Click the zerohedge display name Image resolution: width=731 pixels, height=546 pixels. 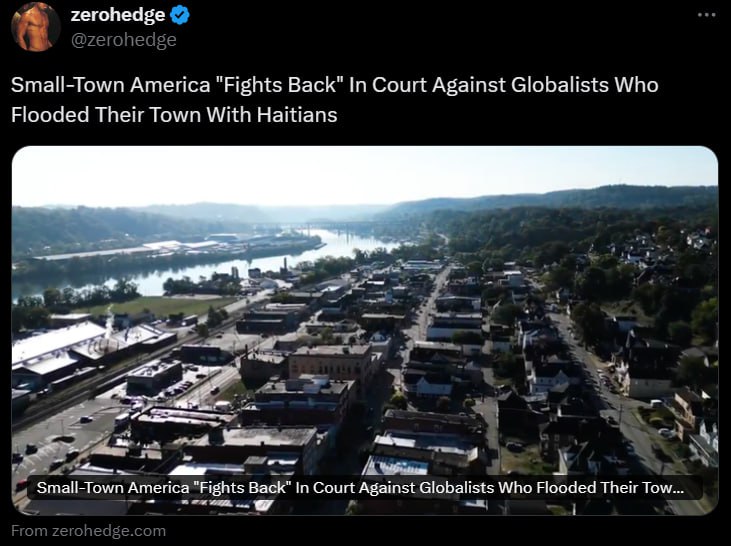click(x=118, y=15)
